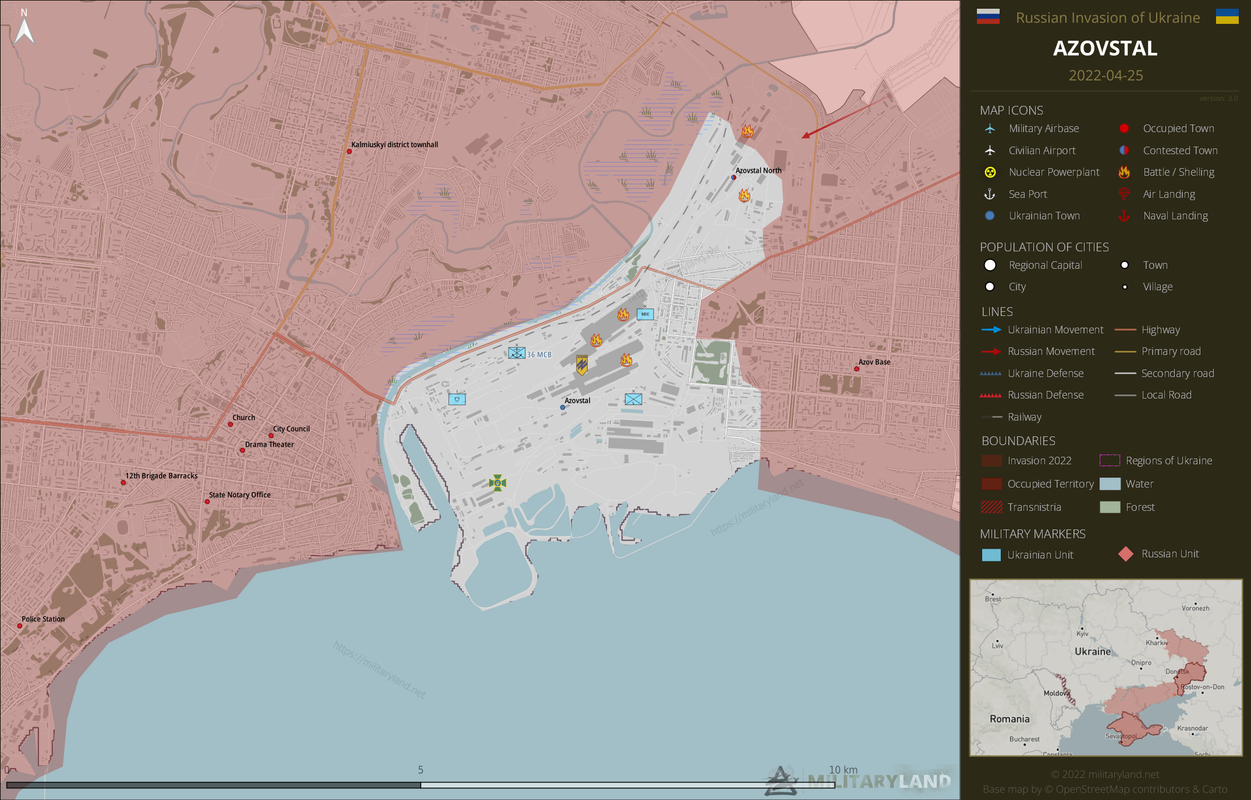Click the Occupied Territory color swatch
Image resolution: width=1251 pixels, height=800 pixels.
click(x=991, y=484)
